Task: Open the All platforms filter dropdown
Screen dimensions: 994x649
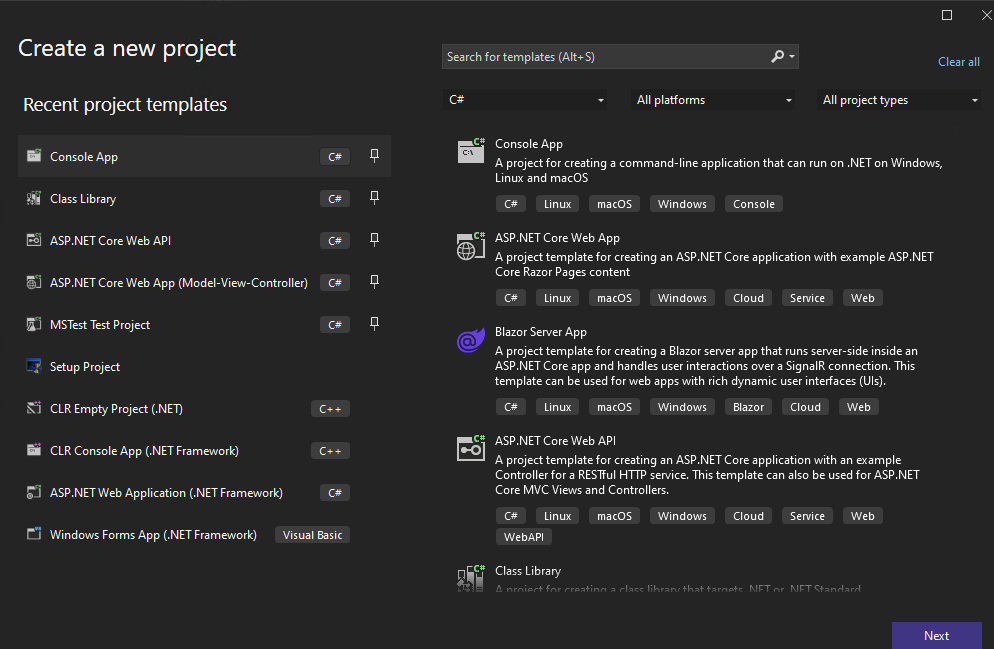Action: click(713, 100)
